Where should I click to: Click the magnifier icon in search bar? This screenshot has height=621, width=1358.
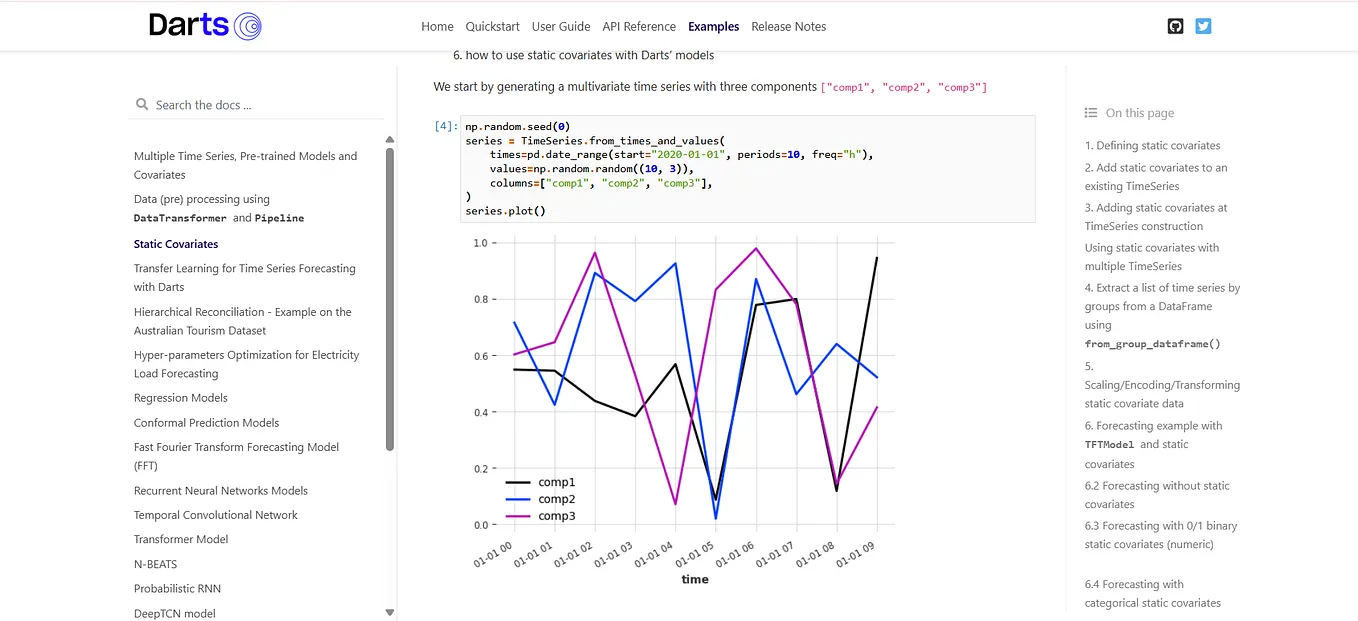tap(143, 103)
